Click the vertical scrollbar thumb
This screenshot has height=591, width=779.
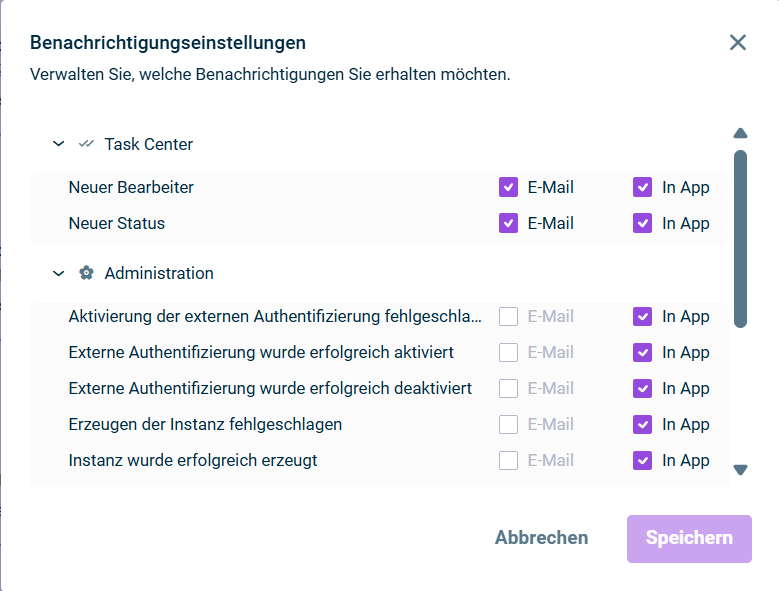click(x=740, y=238)
